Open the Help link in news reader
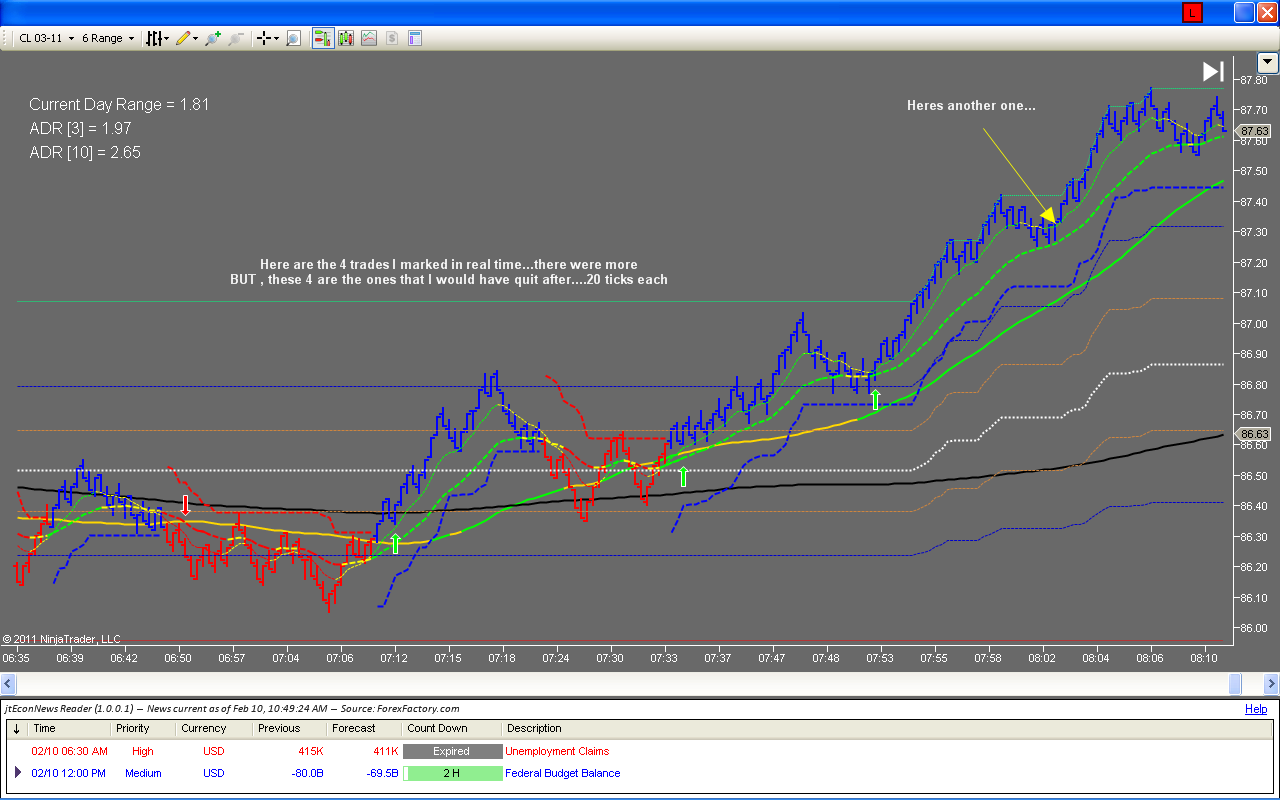Image resolution: width=1280 pixels, height=800 pixels. click(1256, 709)
